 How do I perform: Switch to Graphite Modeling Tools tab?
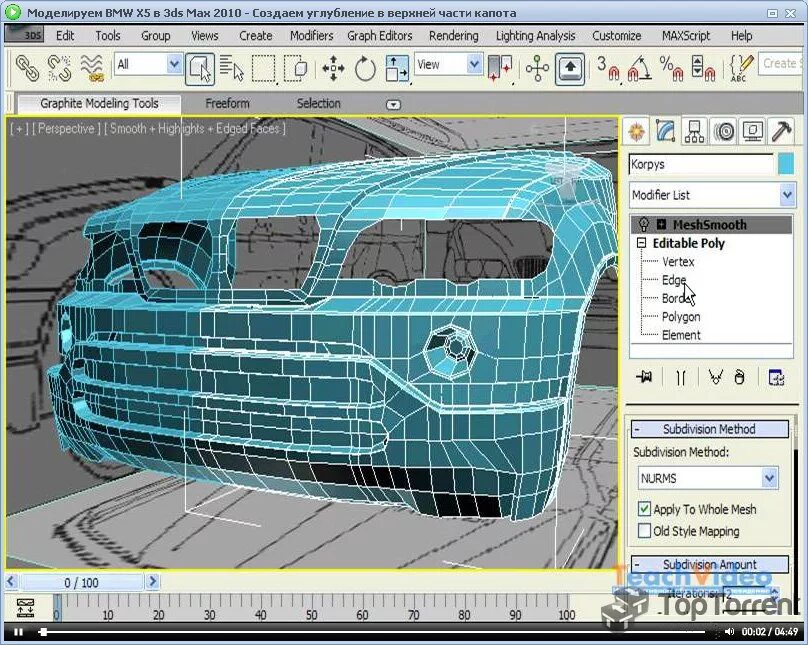pos(99,104)
